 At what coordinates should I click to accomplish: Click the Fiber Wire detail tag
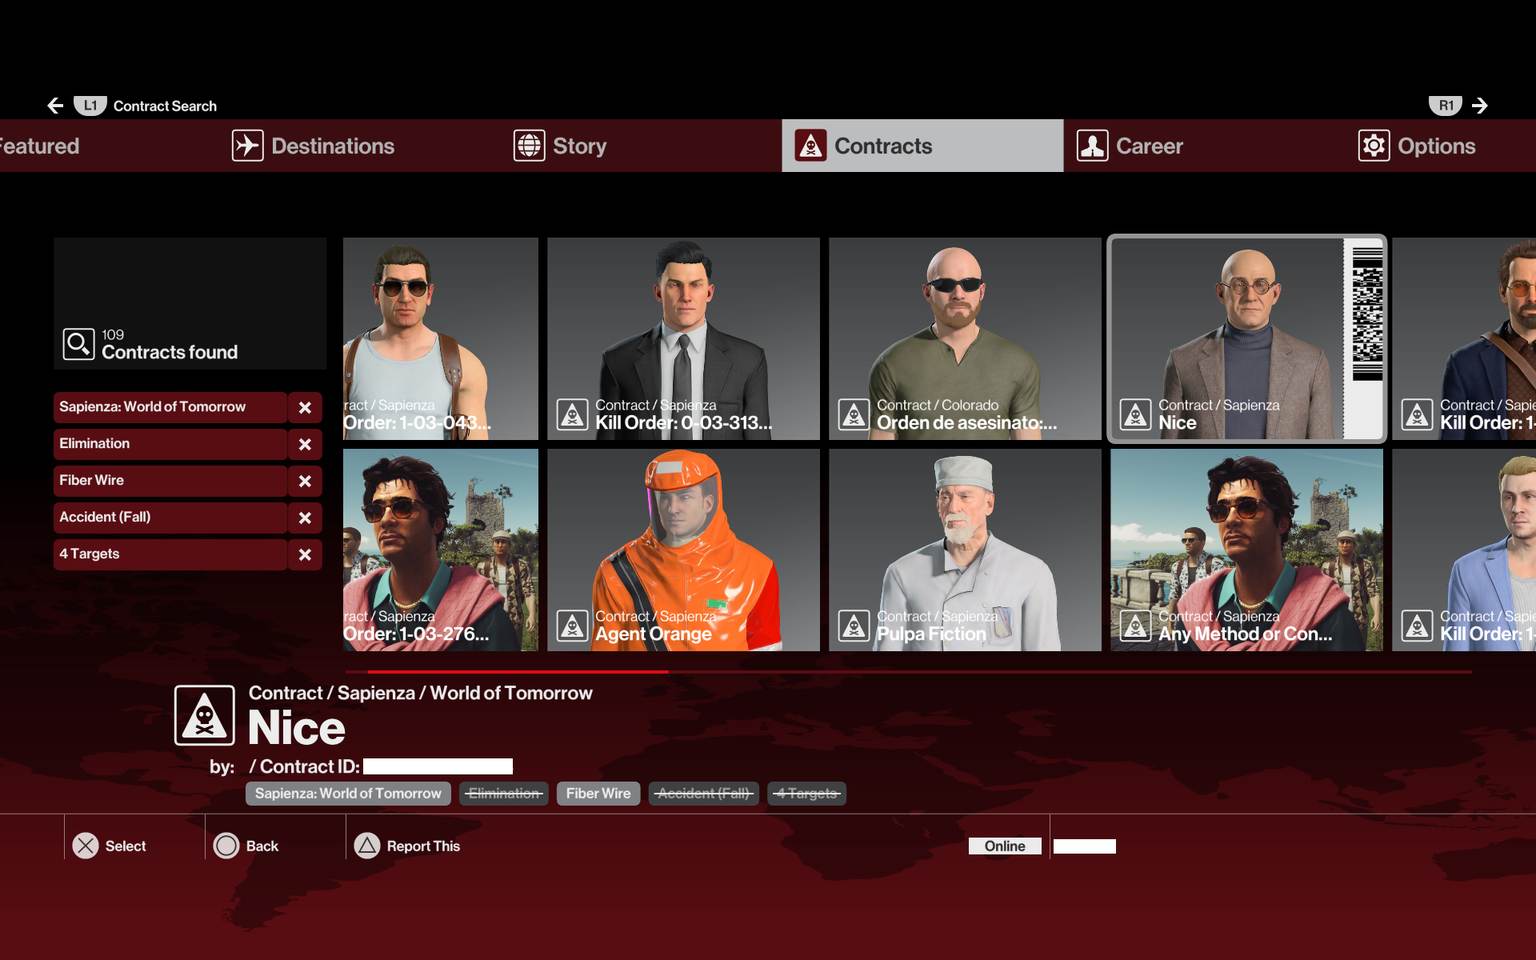point(598,794)
